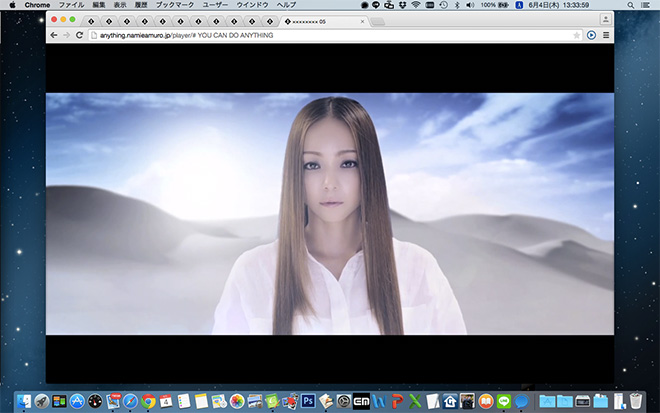Open the ウインドウ menu
This screenshot has width=660, height=413.
pyautogui.click(x=250, y=5)
